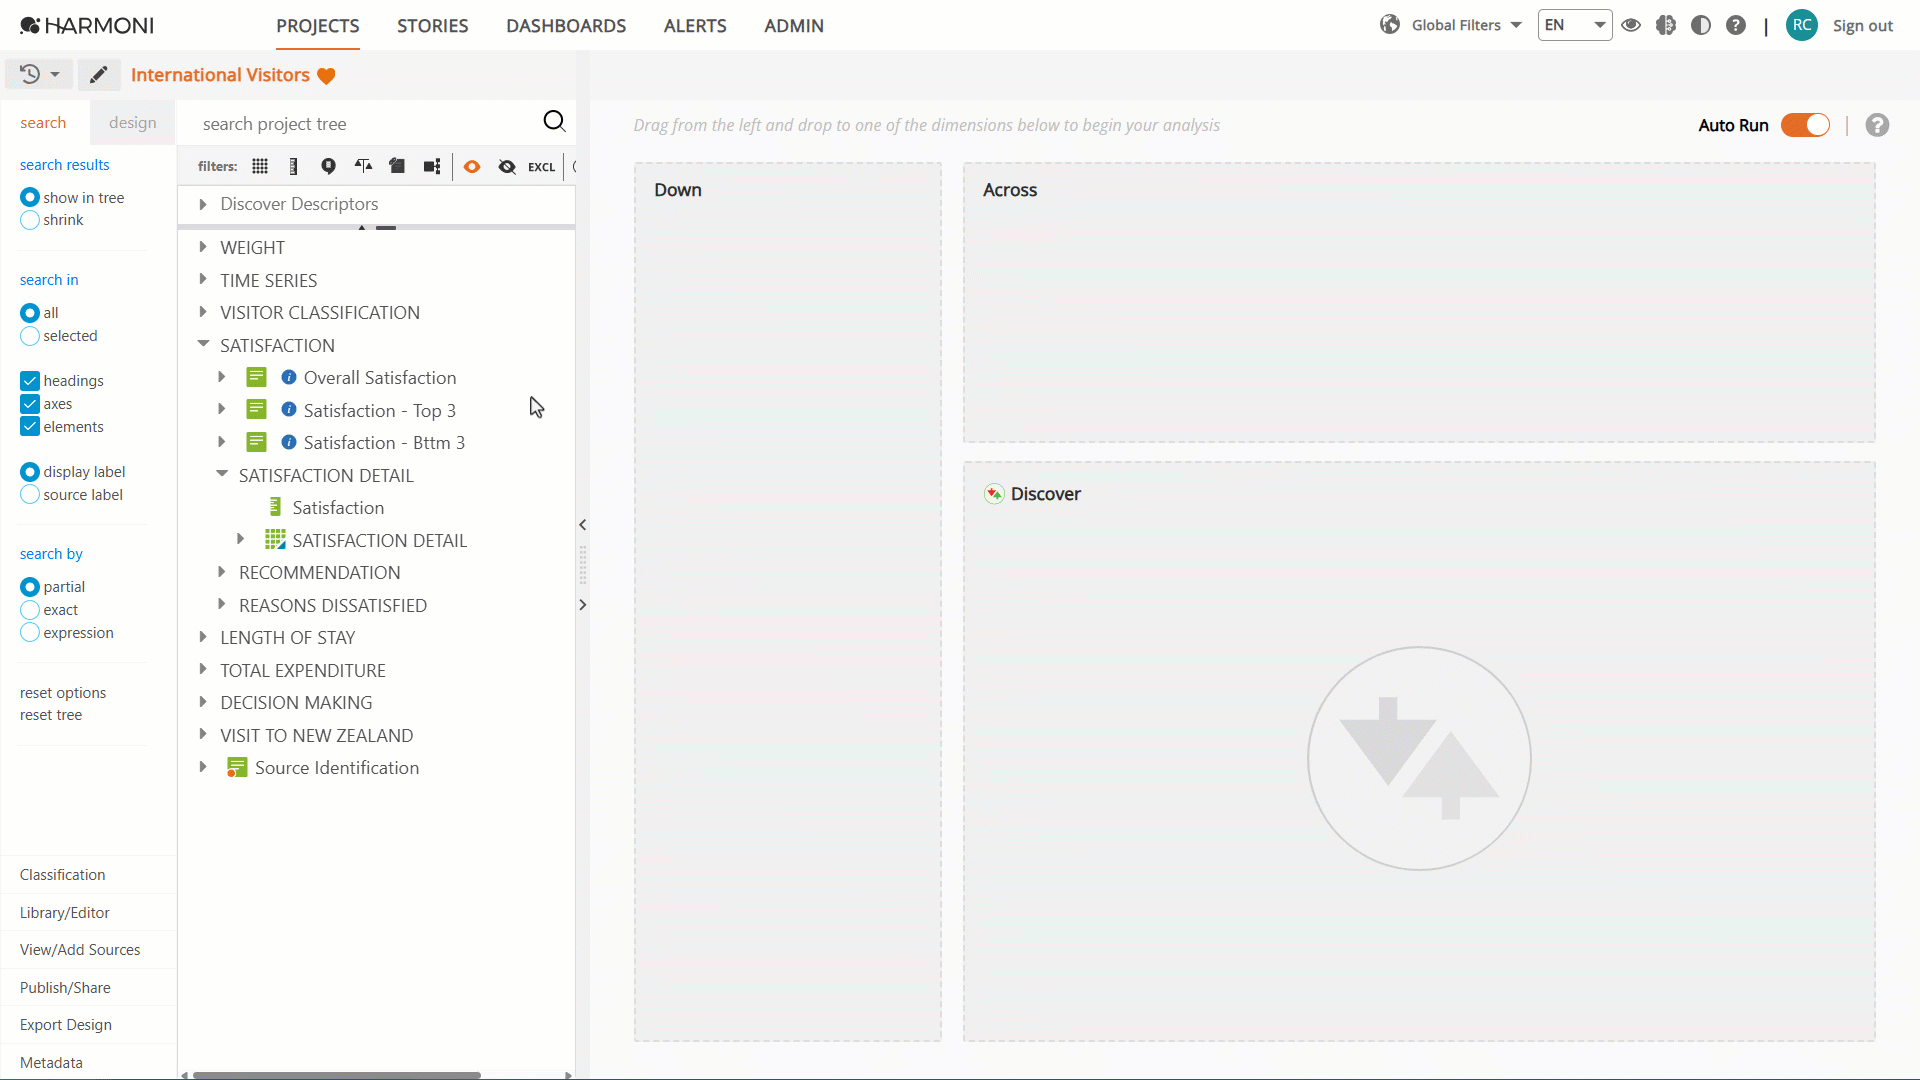The width and height of the screenshot is (1920, 1080).
Task: Collapse the SATISFACTION section
Action: click(x=203, y=345)
